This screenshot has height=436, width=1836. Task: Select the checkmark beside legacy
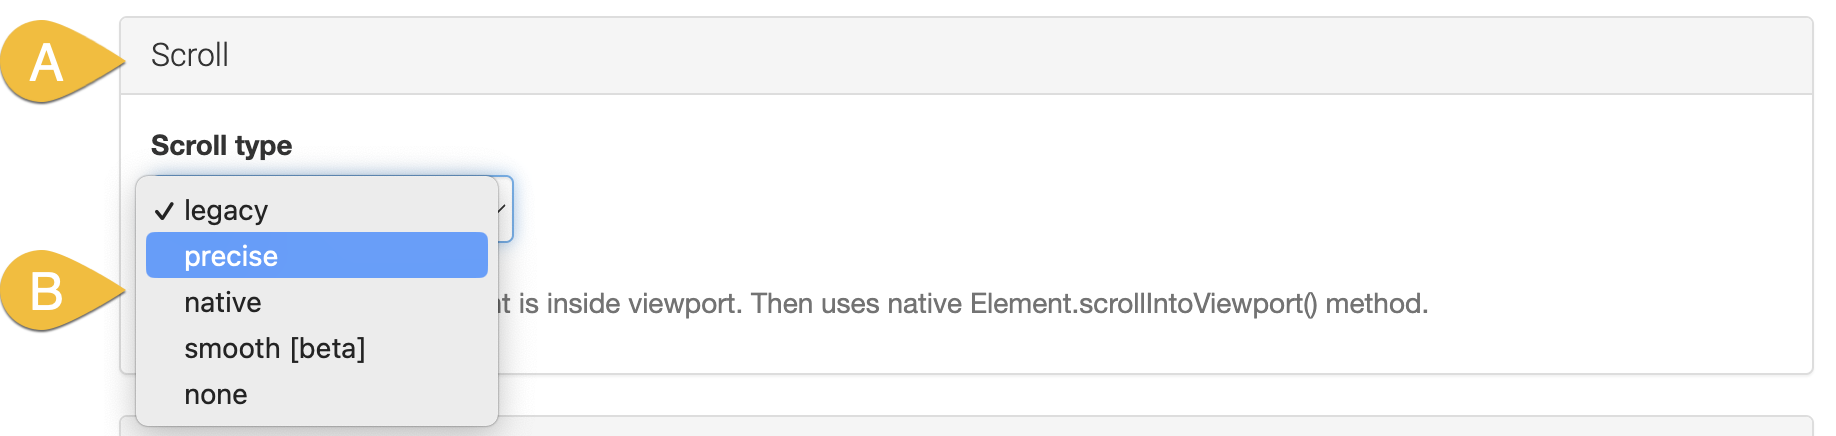[x=164, y=211]
